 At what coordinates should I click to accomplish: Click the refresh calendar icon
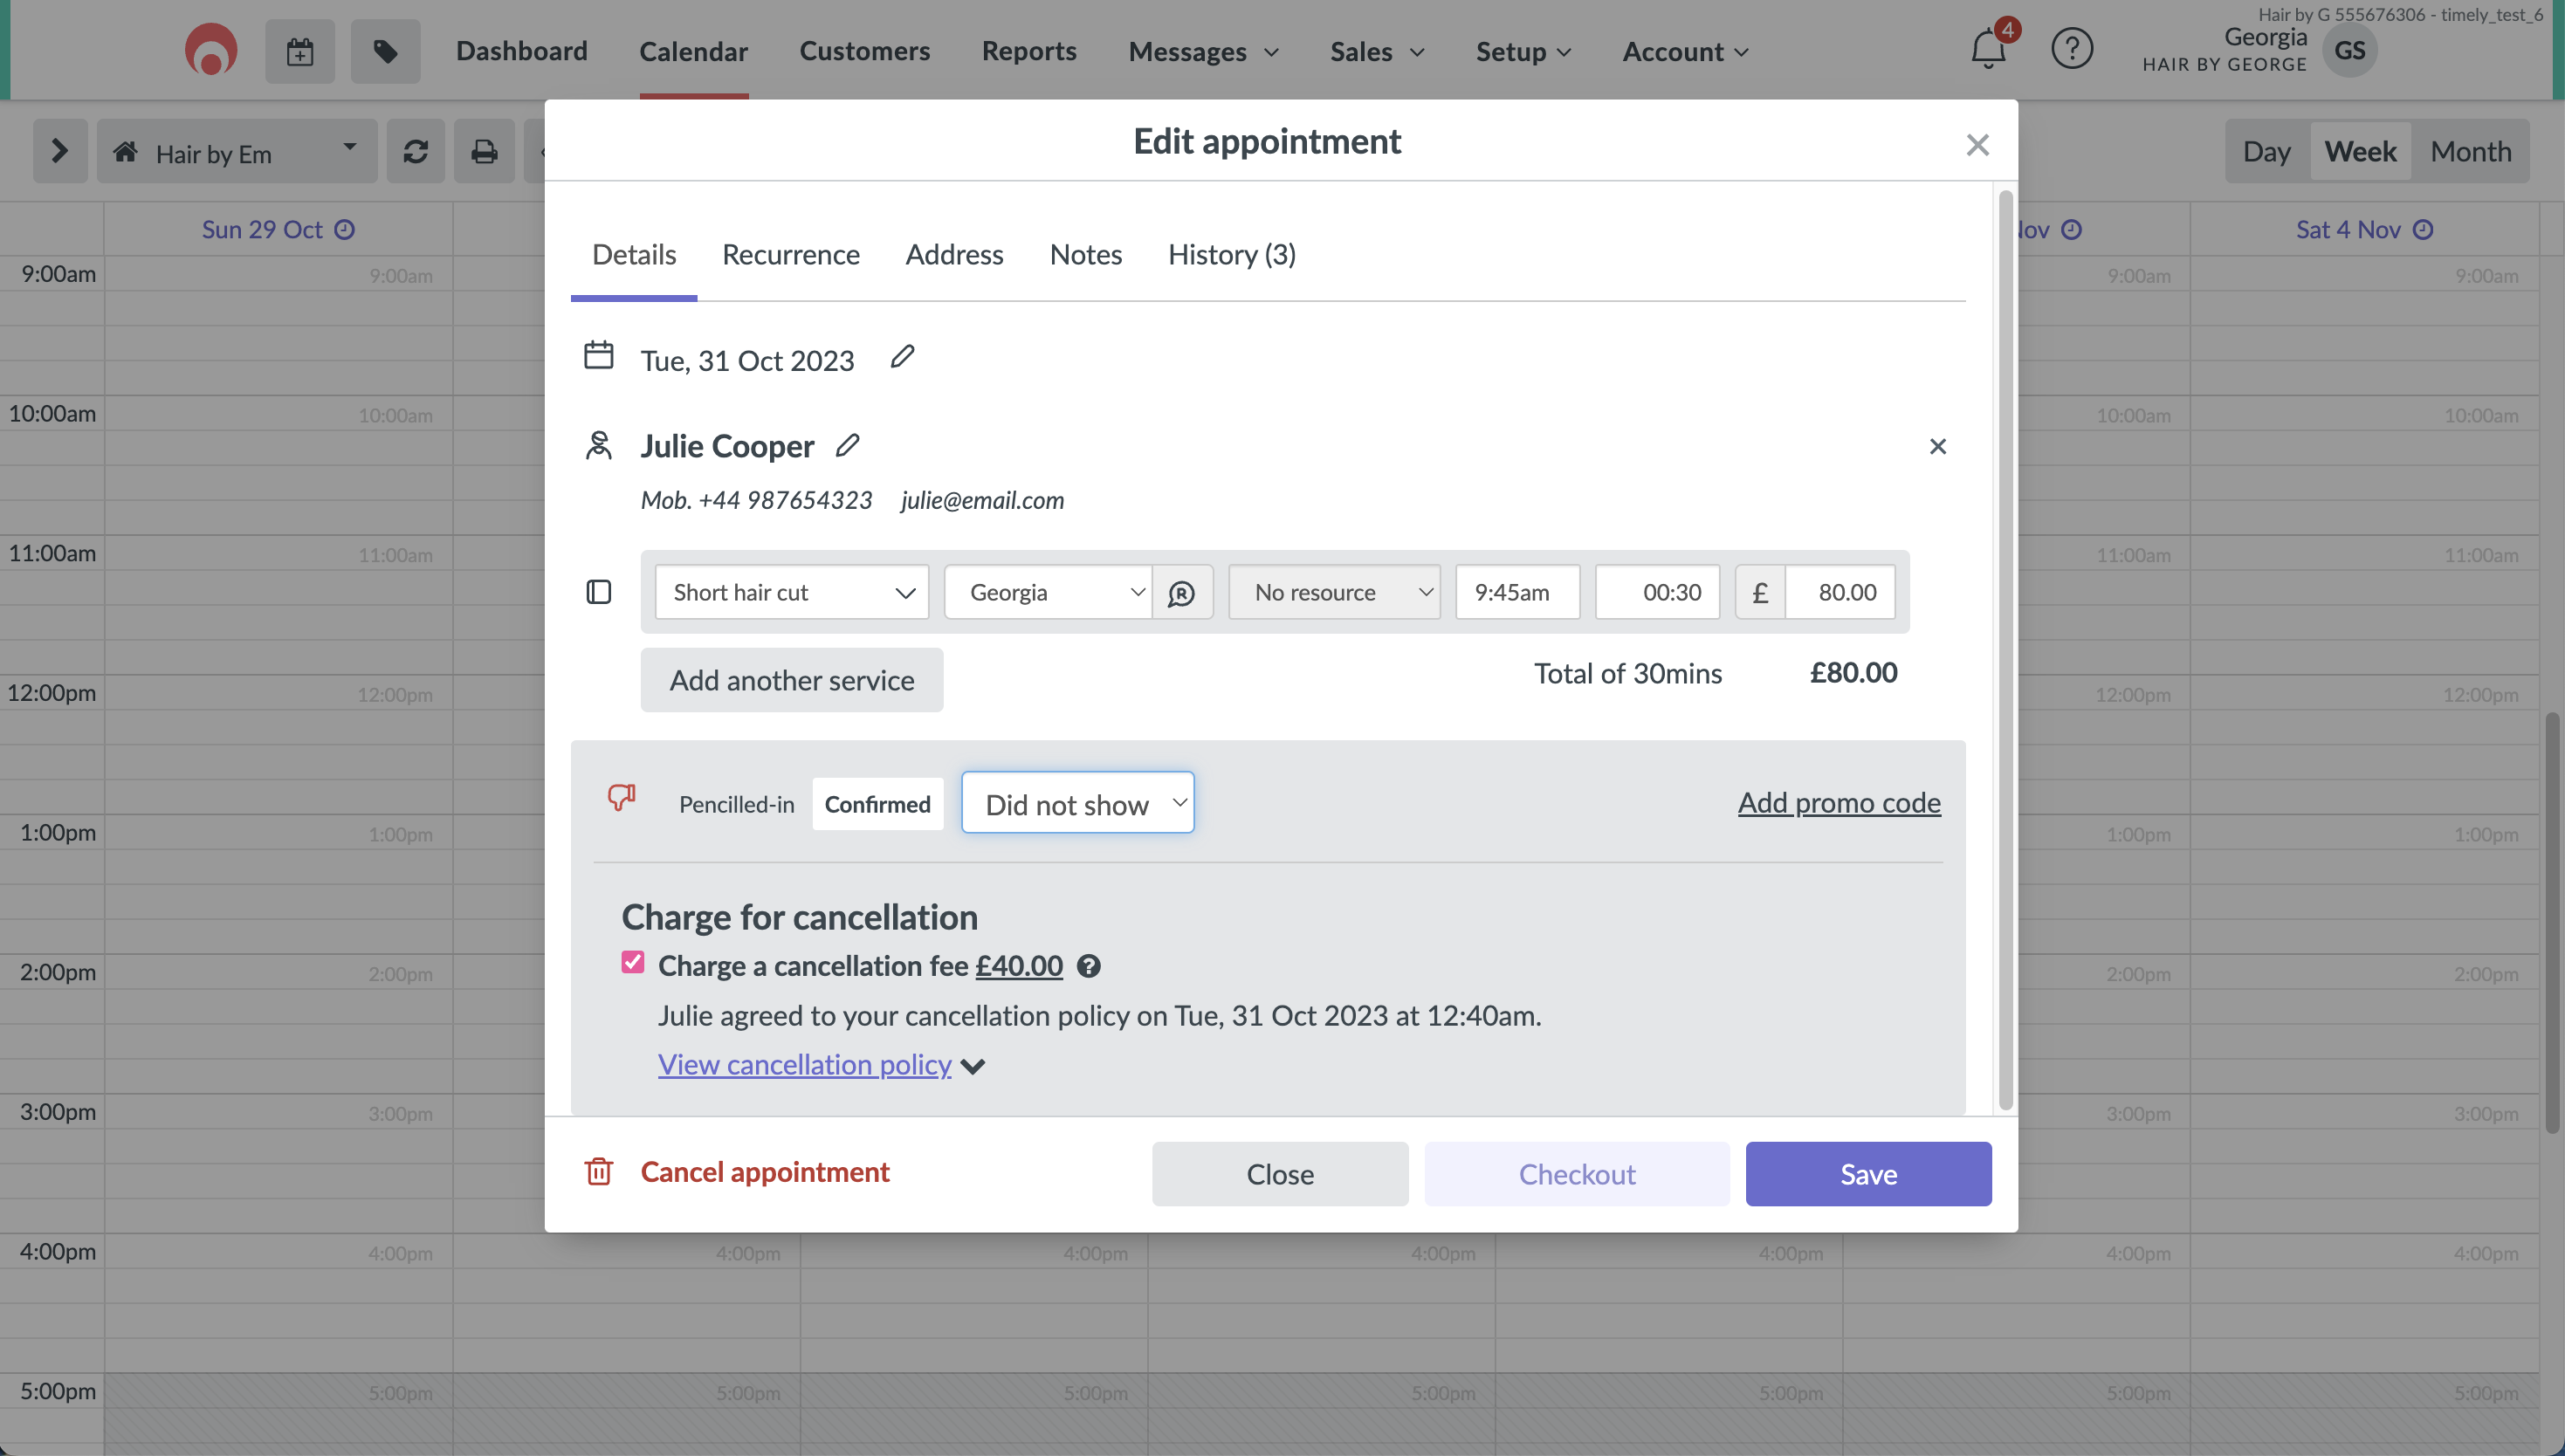coord(416,152)
